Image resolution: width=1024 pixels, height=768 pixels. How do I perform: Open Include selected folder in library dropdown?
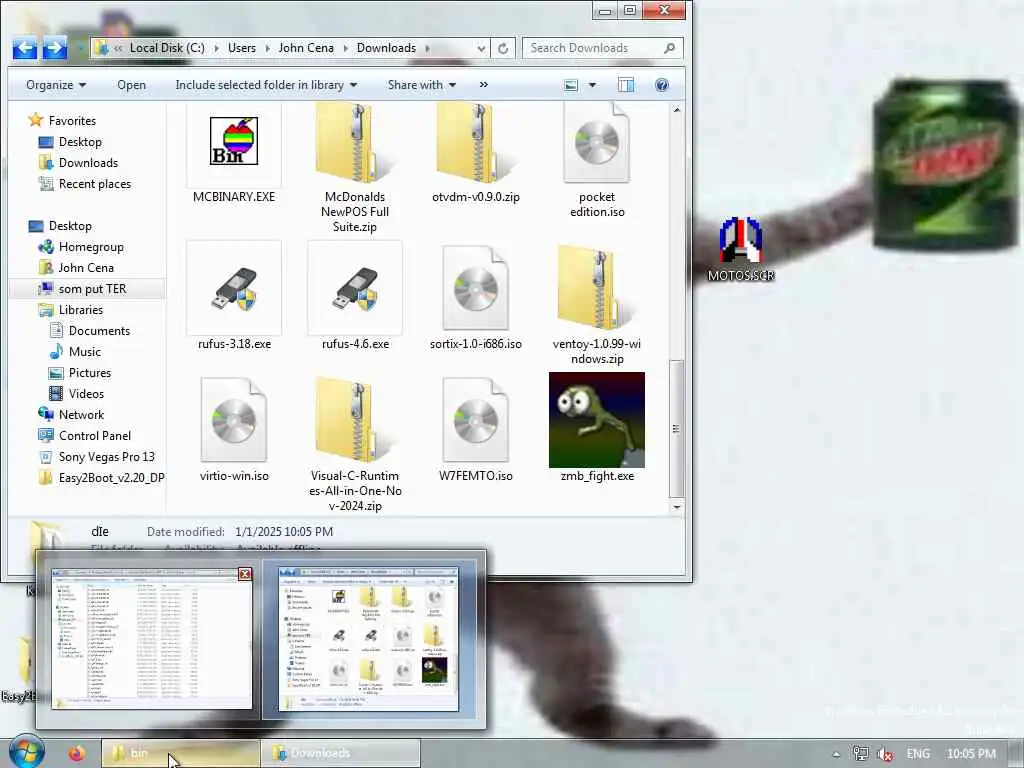click(266, 85)
